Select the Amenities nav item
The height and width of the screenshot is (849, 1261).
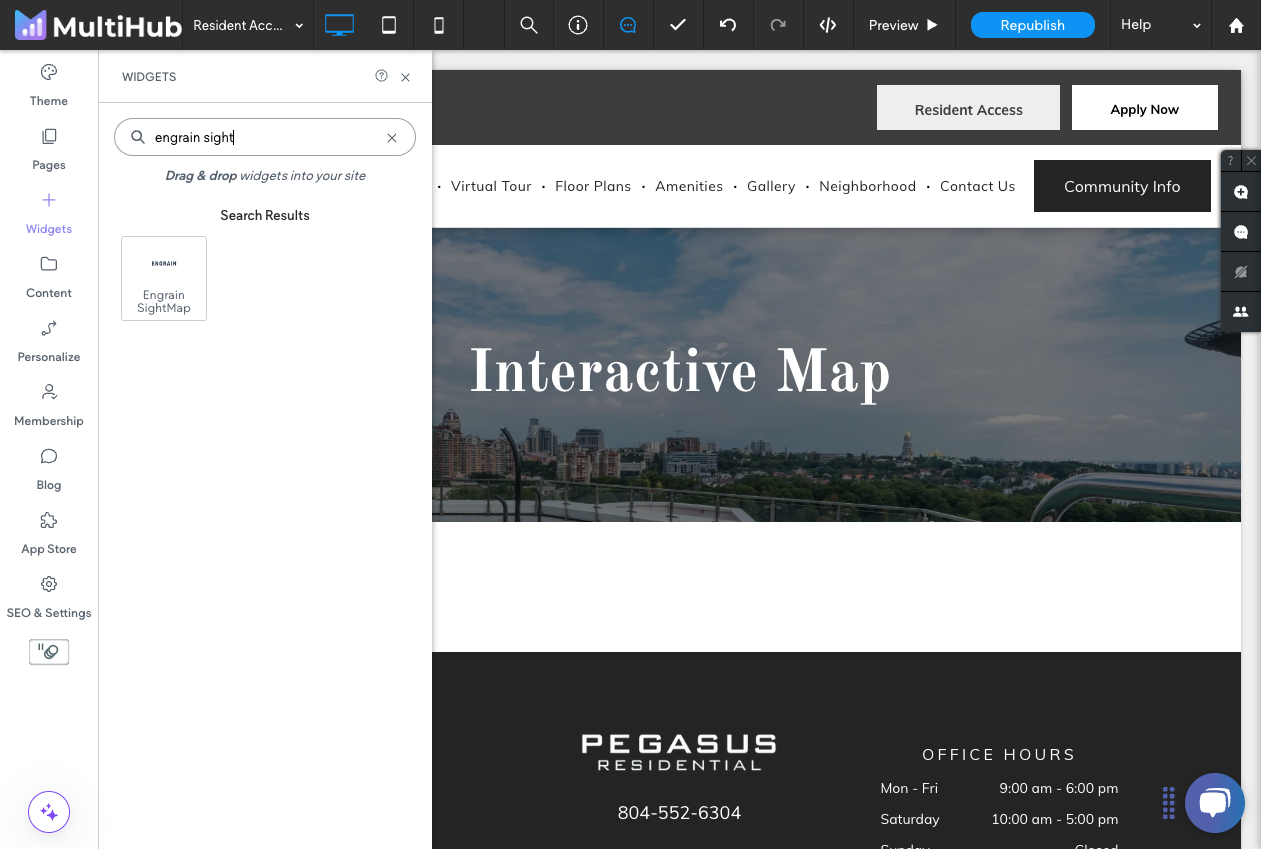(689, 186)
